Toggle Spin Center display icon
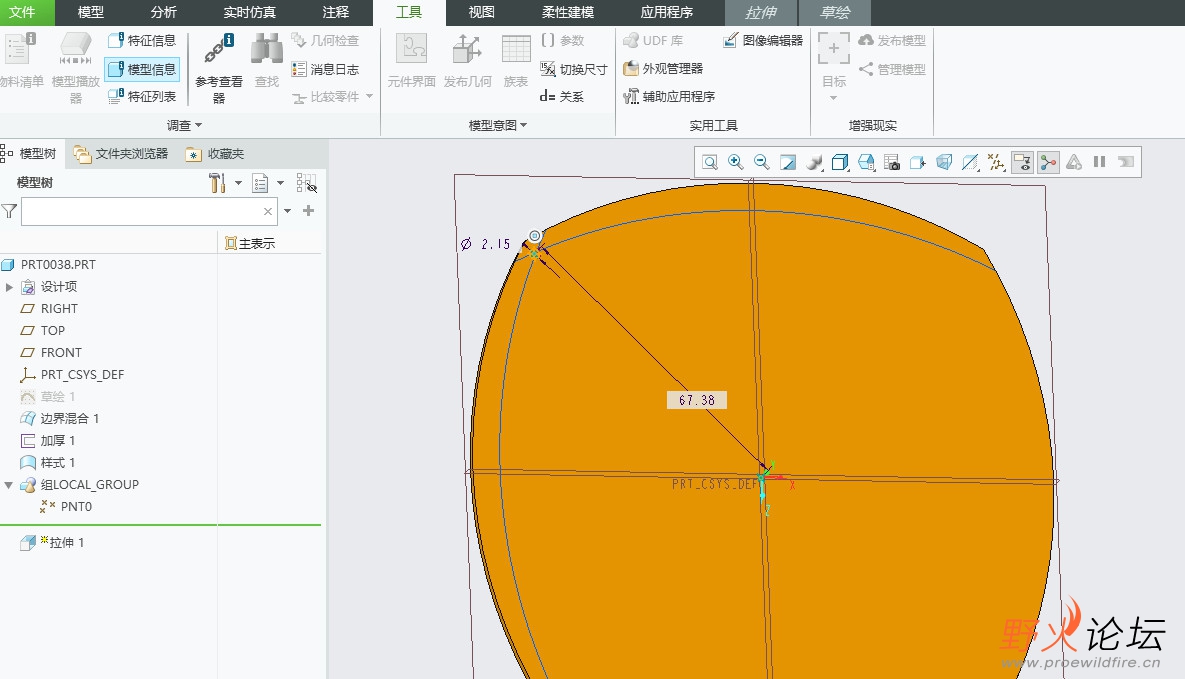Screen dimensions: 1185x679 [1048, 163]
